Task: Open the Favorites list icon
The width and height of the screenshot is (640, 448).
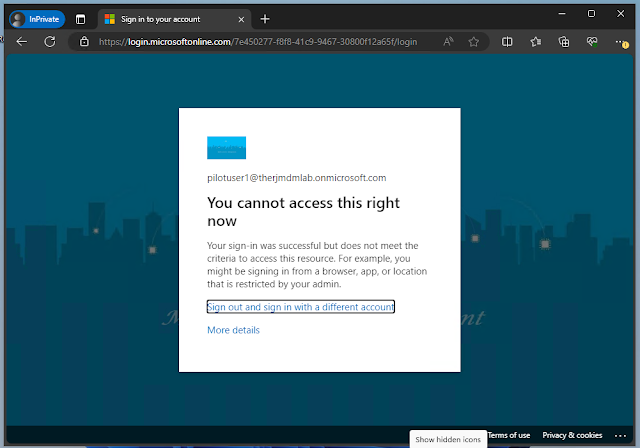Action: coord(536,42)
